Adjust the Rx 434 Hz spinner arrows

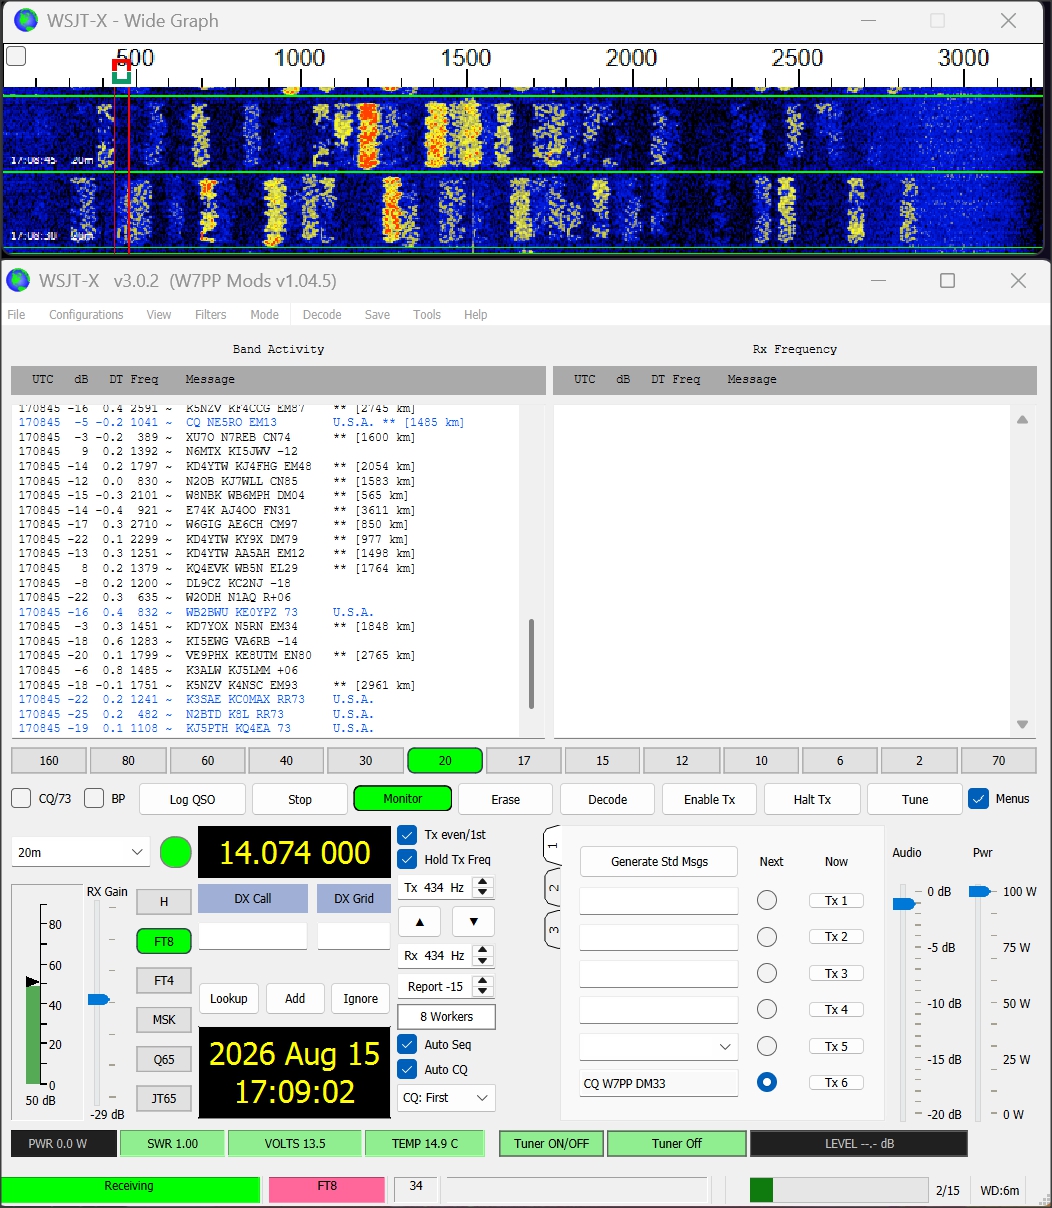483,956
